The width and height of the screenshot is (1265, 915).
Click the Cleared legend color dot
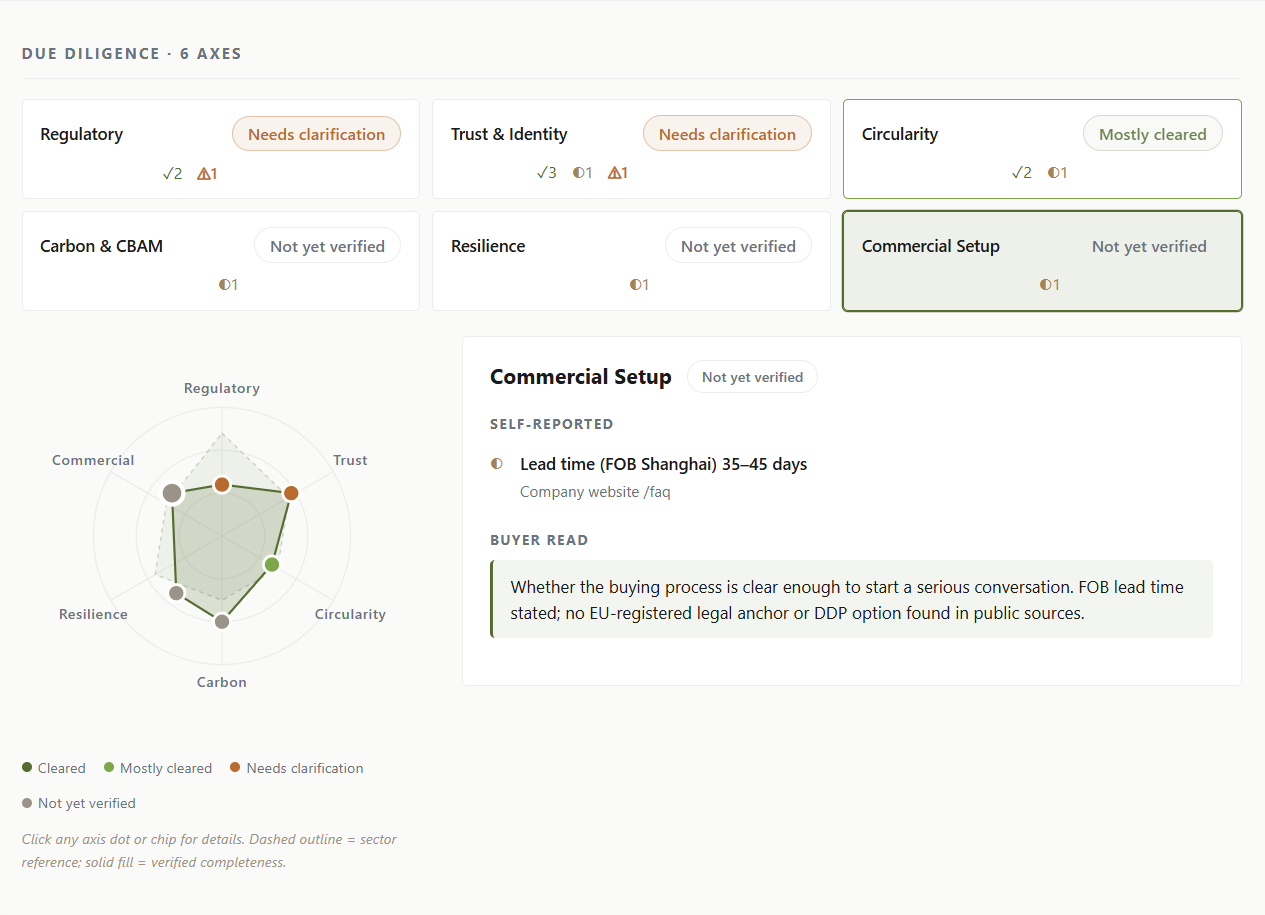27,768
